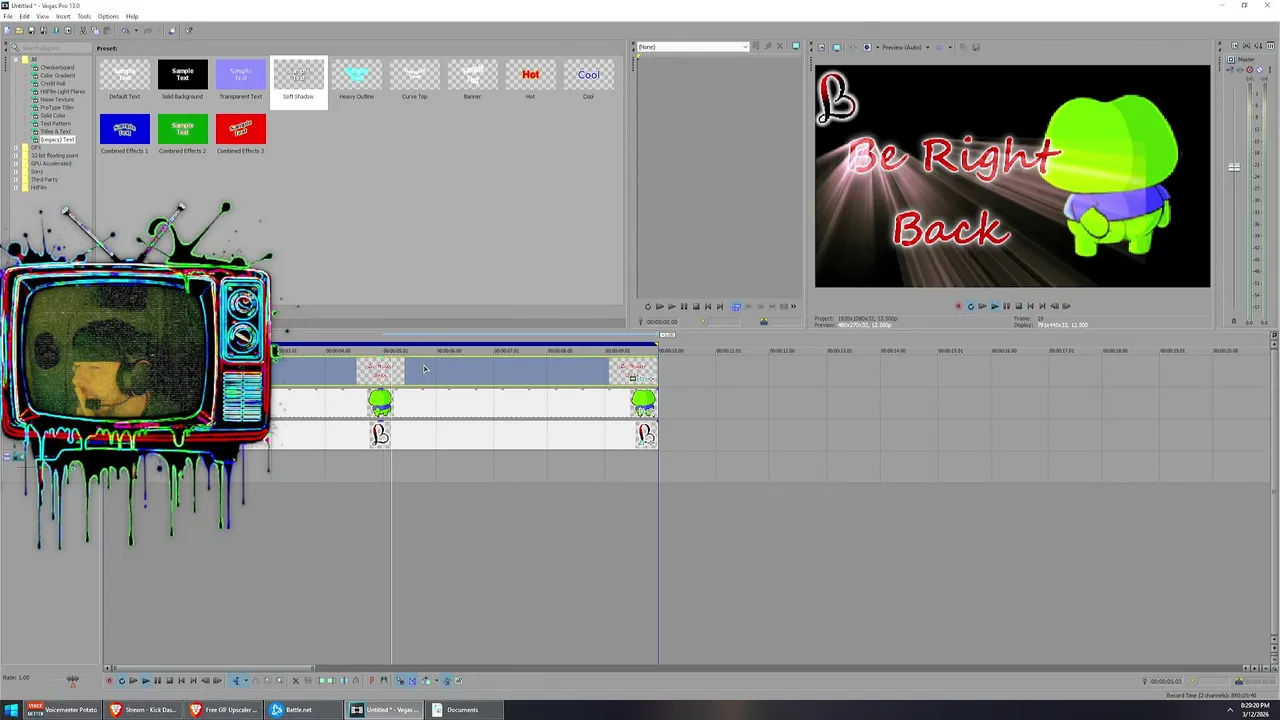Open the Insert menu
Viewport: 1280px width, 720px height.
(63, 16)
